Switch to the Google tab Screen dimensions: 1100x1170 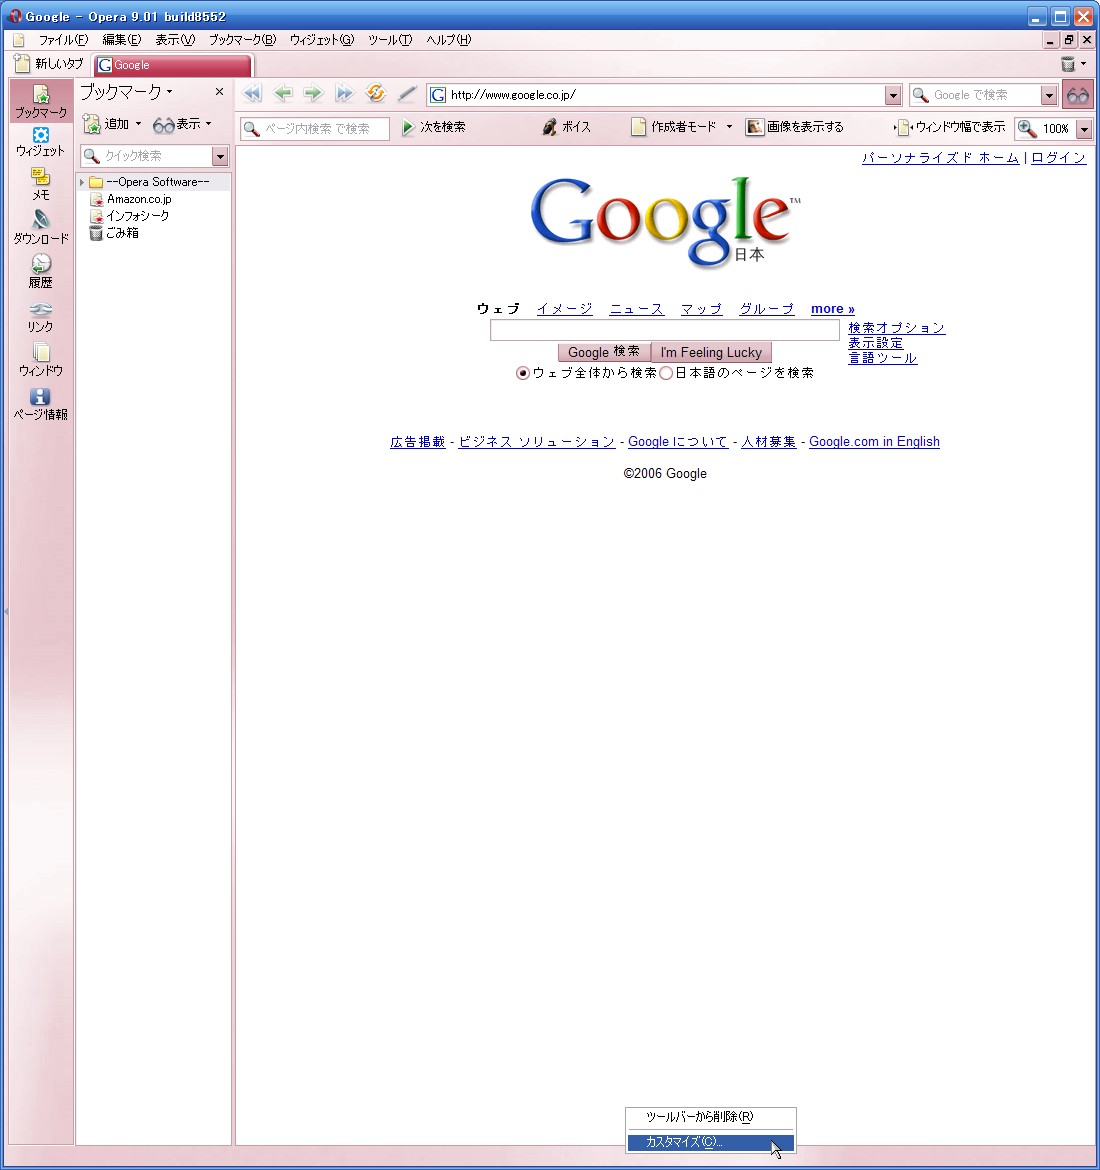click(173, 65)
